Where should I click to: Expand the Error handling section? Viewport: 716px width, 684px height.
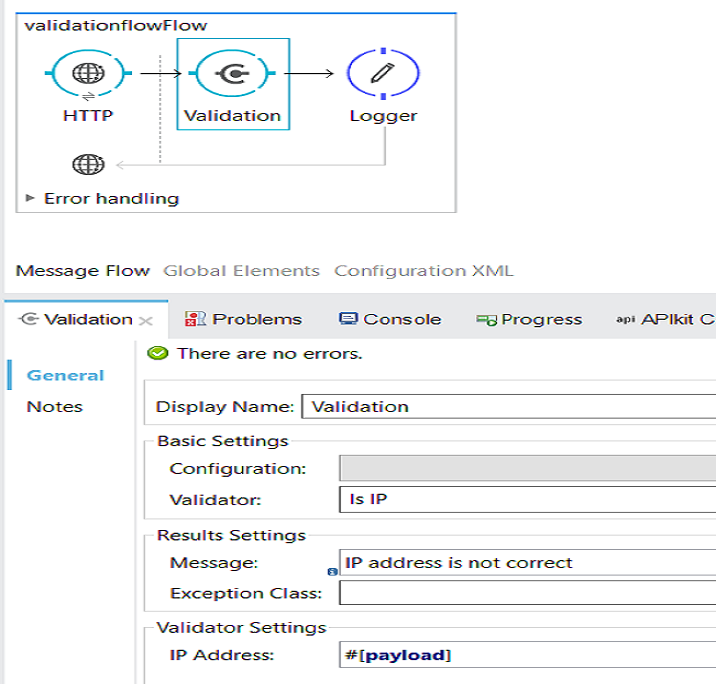click(31, 198)
